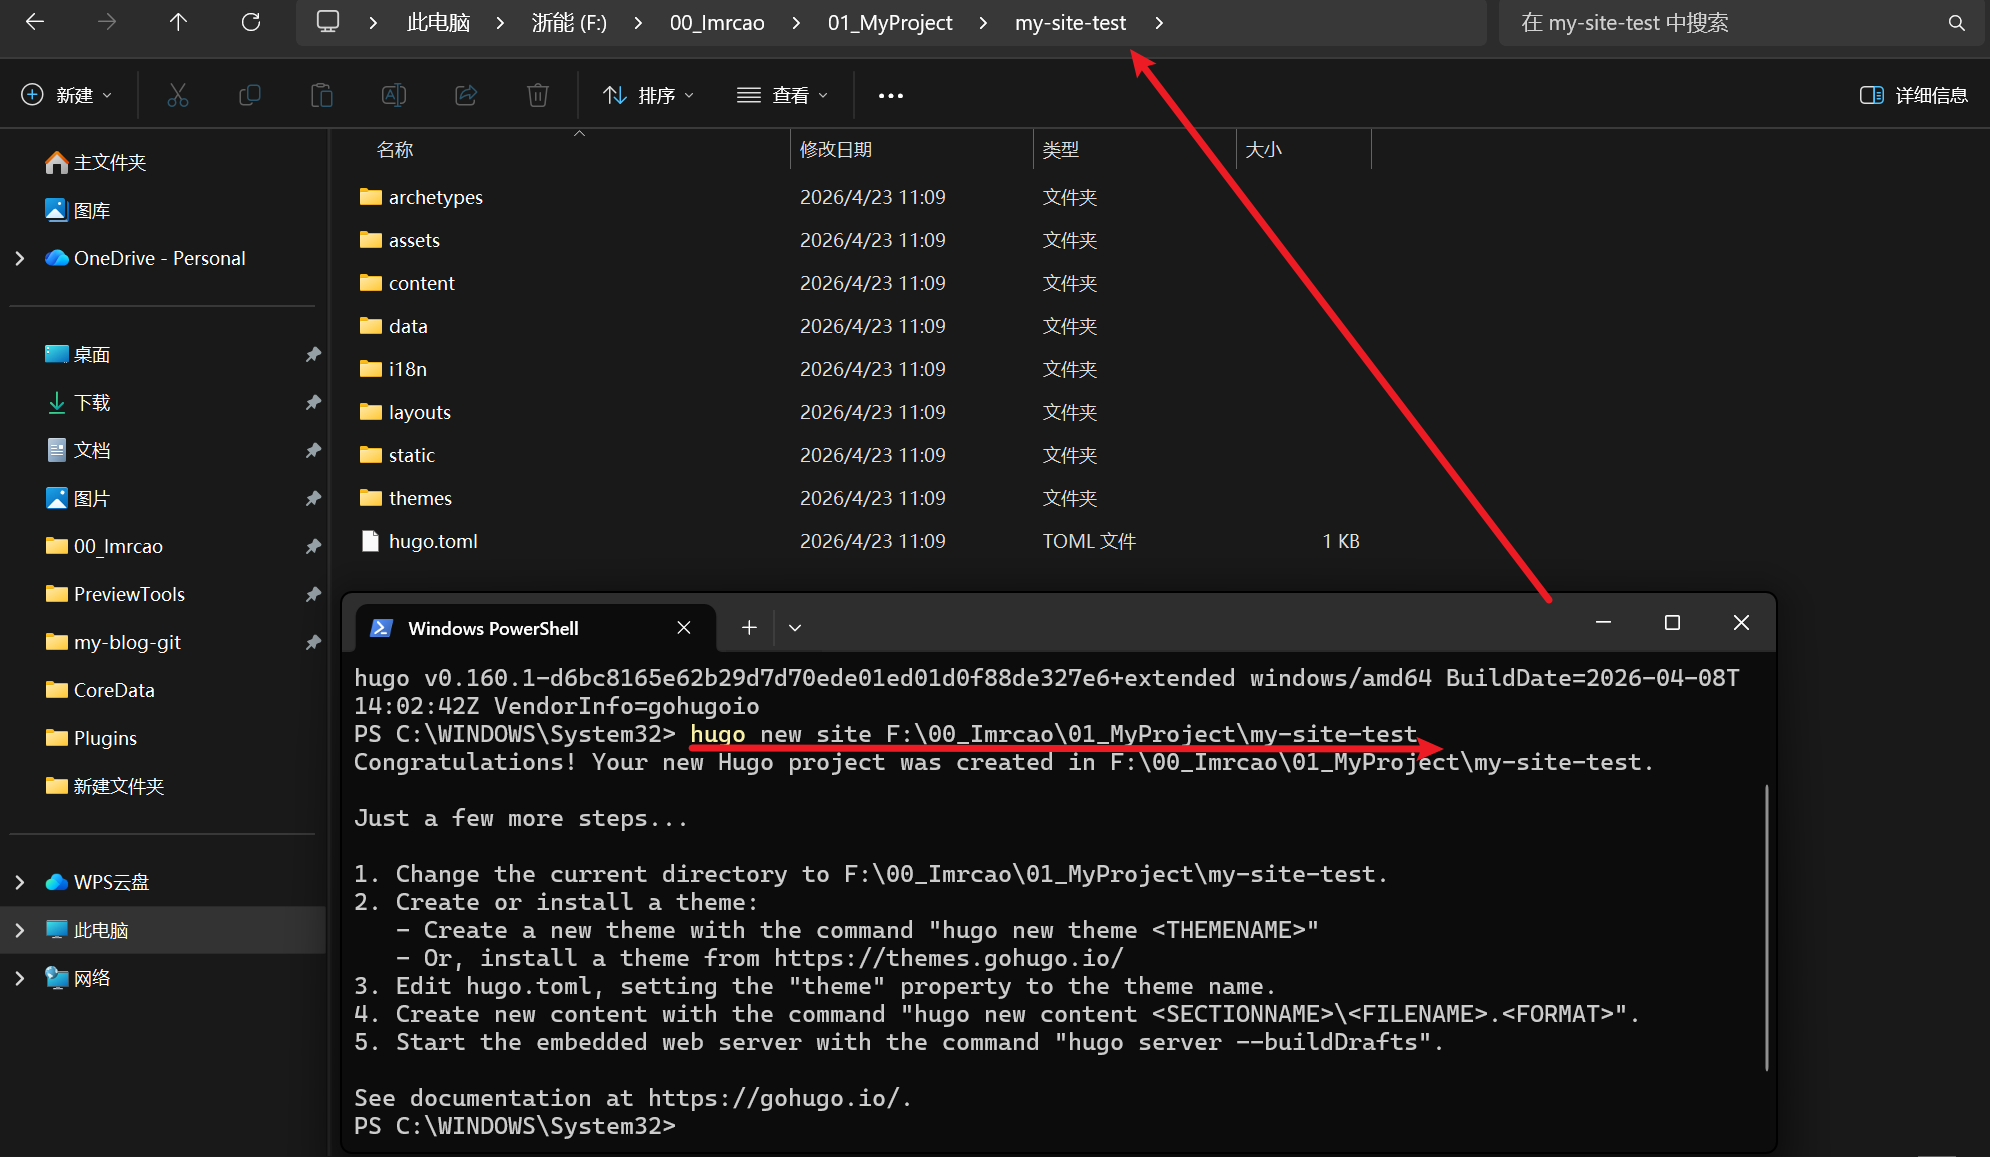
Task: Sort by the 修改日期 column header
Action: coord(836,149)
